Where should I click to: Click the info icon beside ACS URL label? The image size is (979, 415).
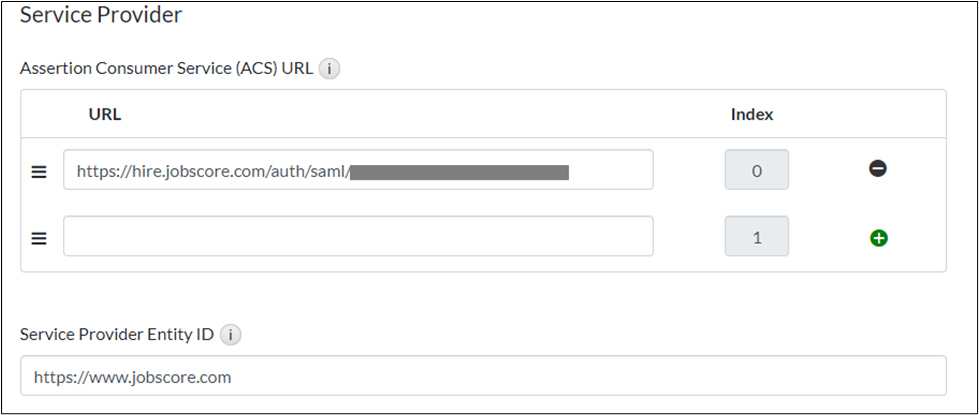click(330, 69)
